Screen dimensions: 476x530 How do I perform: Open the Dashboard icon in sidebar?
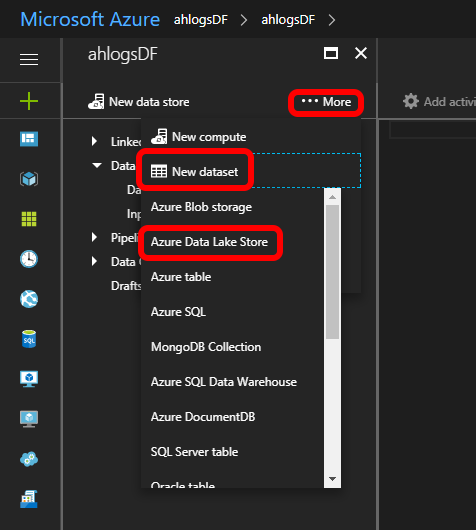tap(29, 139)
